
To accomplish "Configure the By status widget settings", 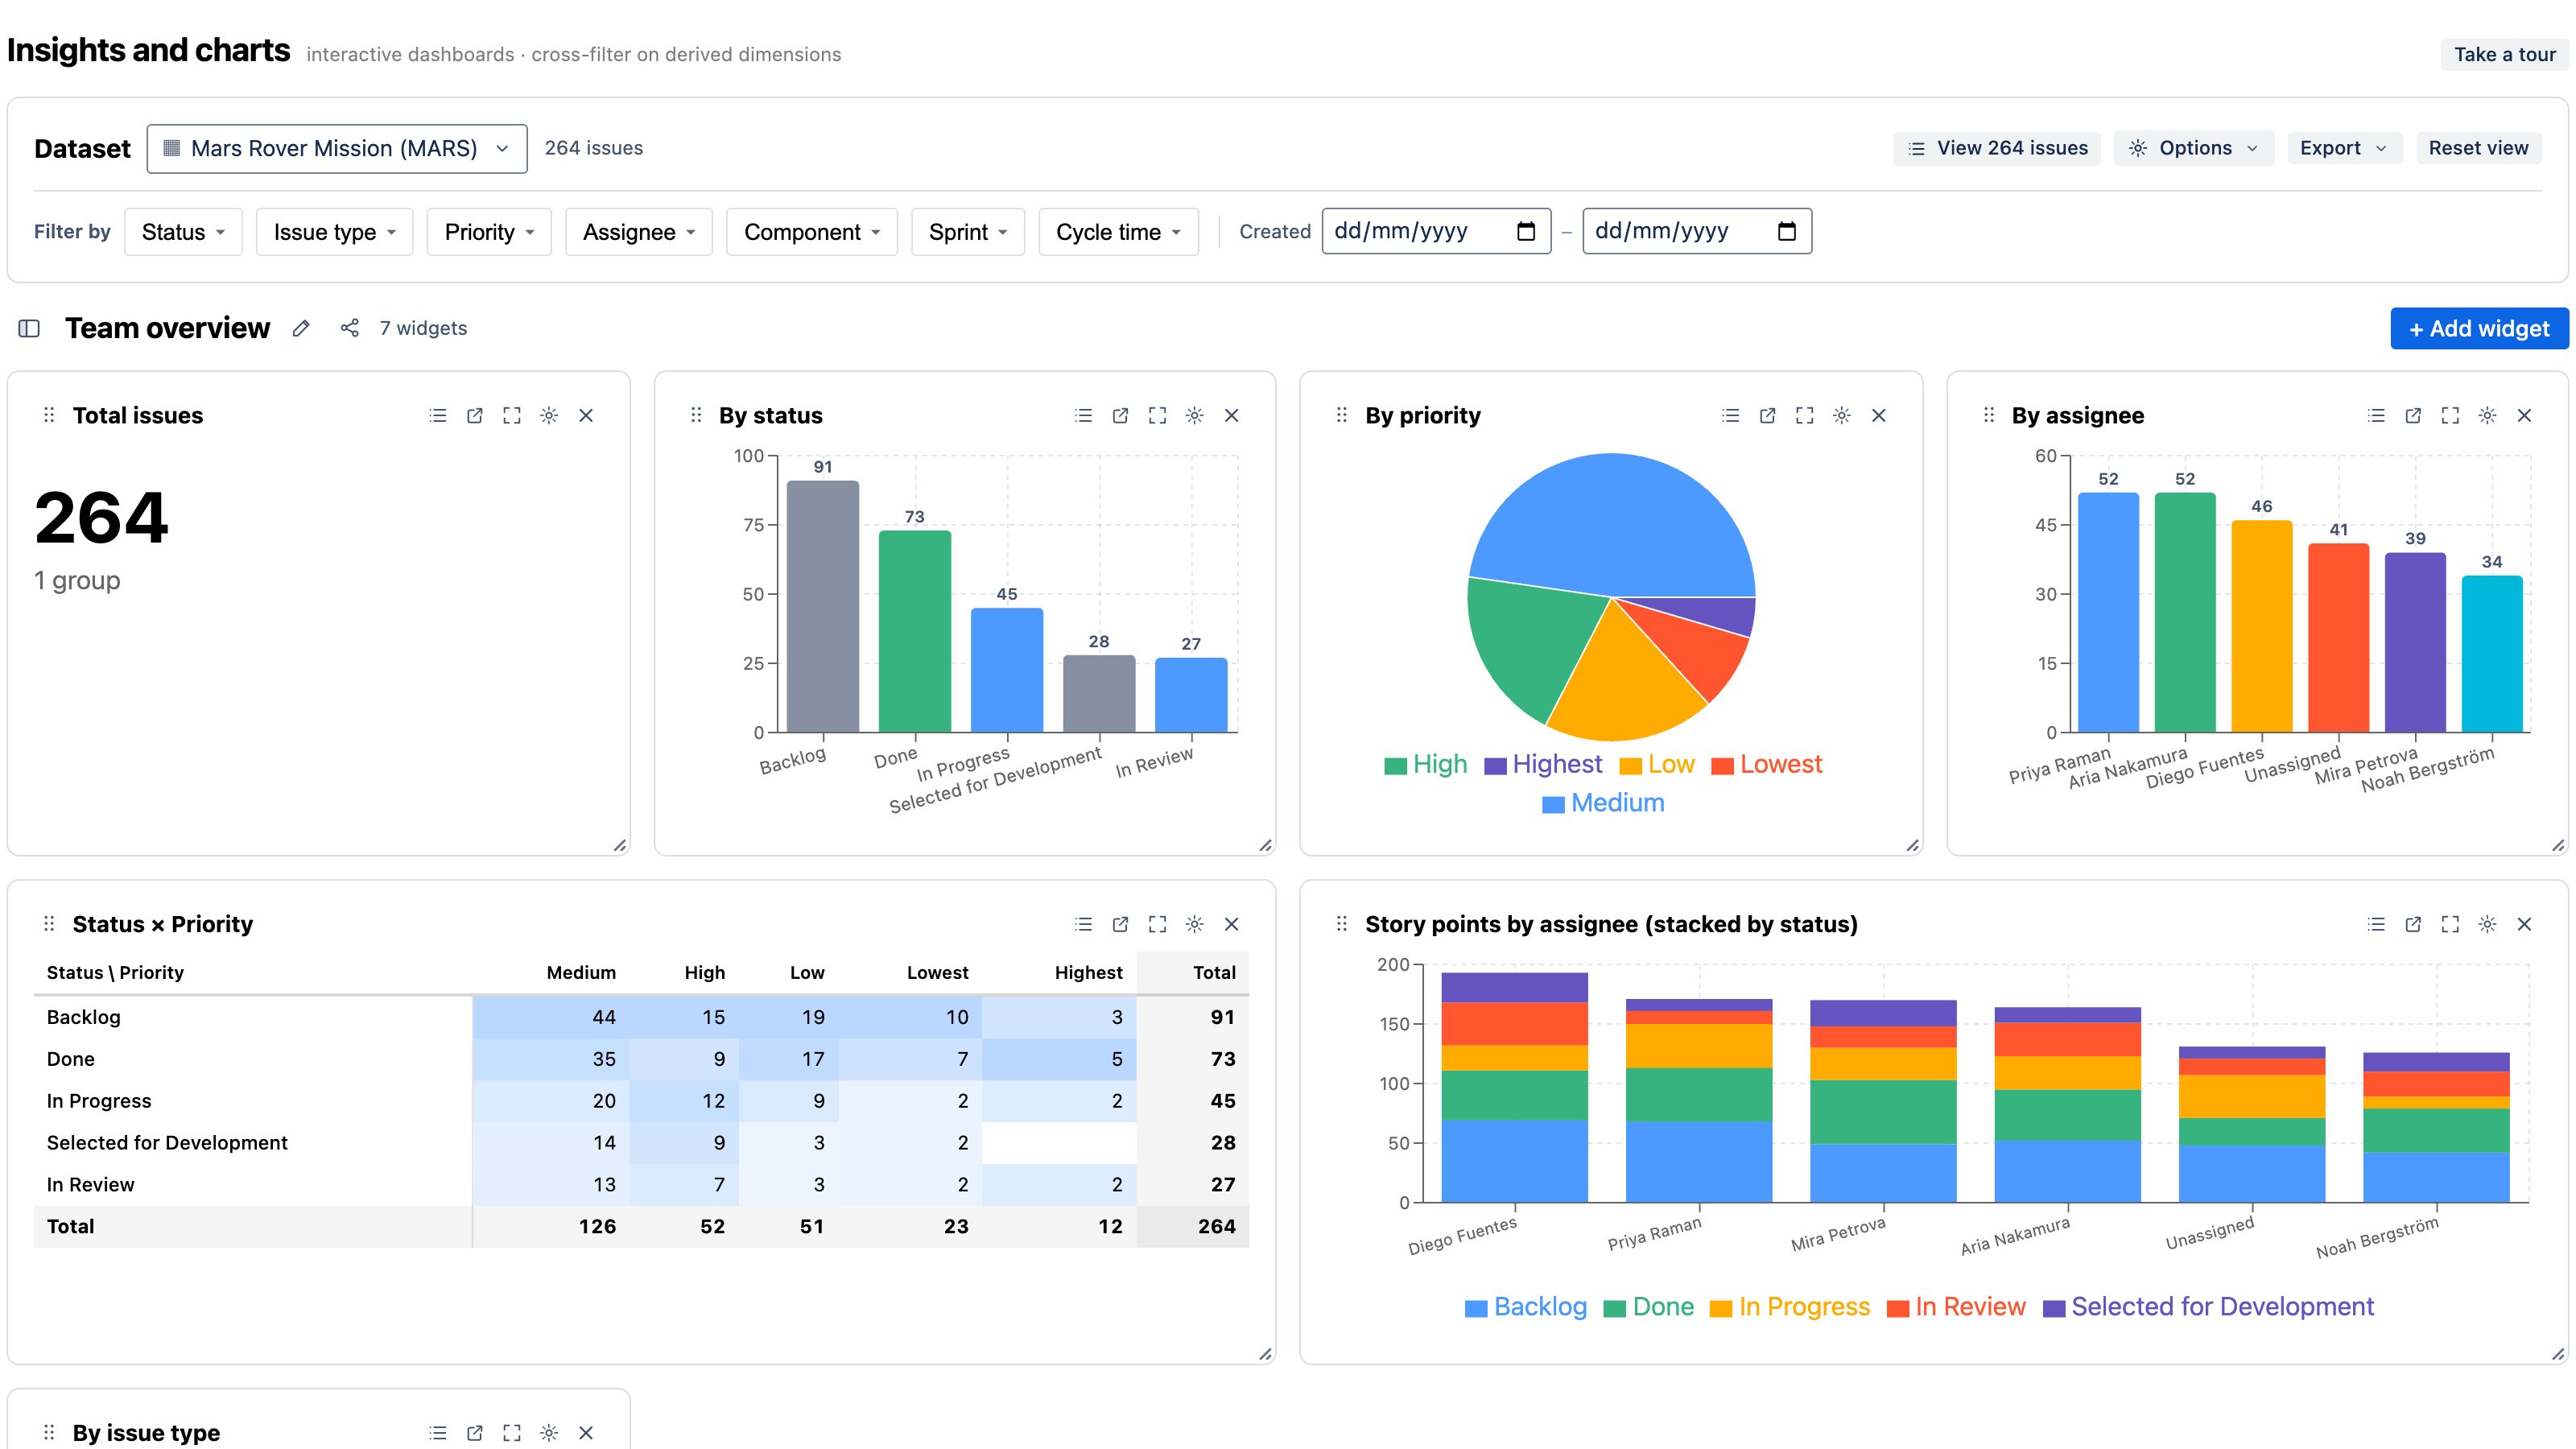I will pos(1194,415).
